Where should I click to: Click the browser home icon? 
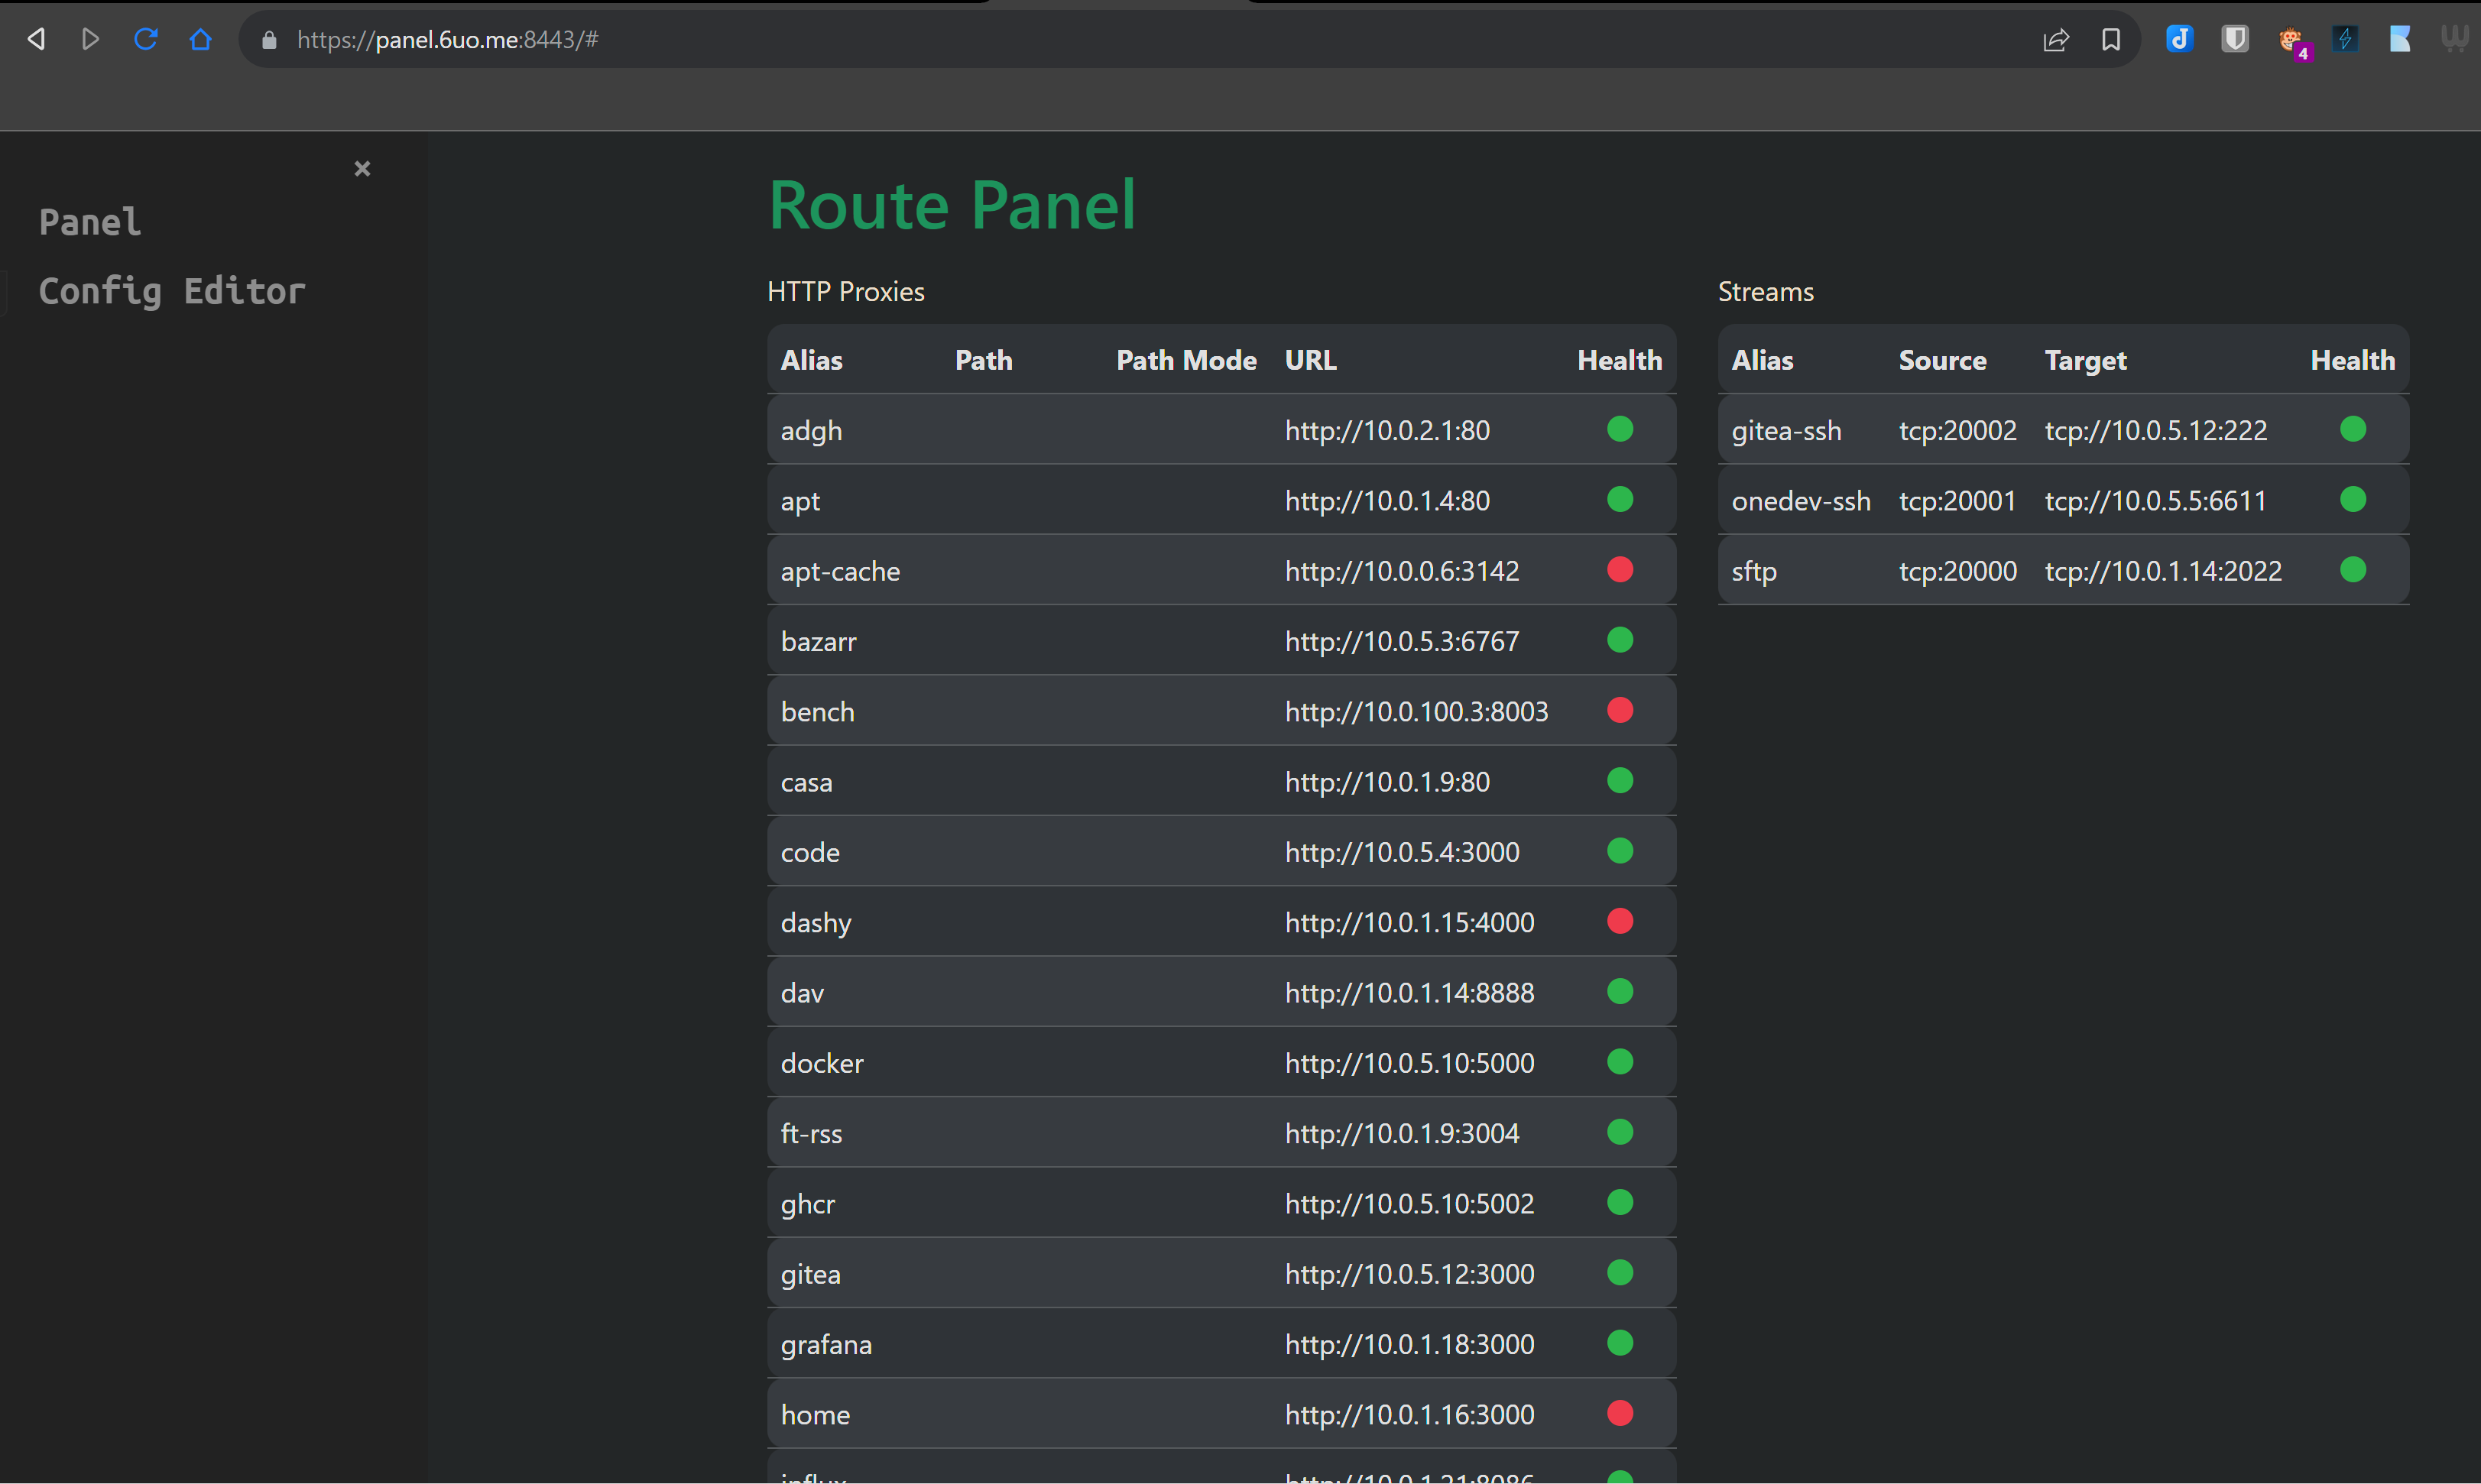coord(201,40)
